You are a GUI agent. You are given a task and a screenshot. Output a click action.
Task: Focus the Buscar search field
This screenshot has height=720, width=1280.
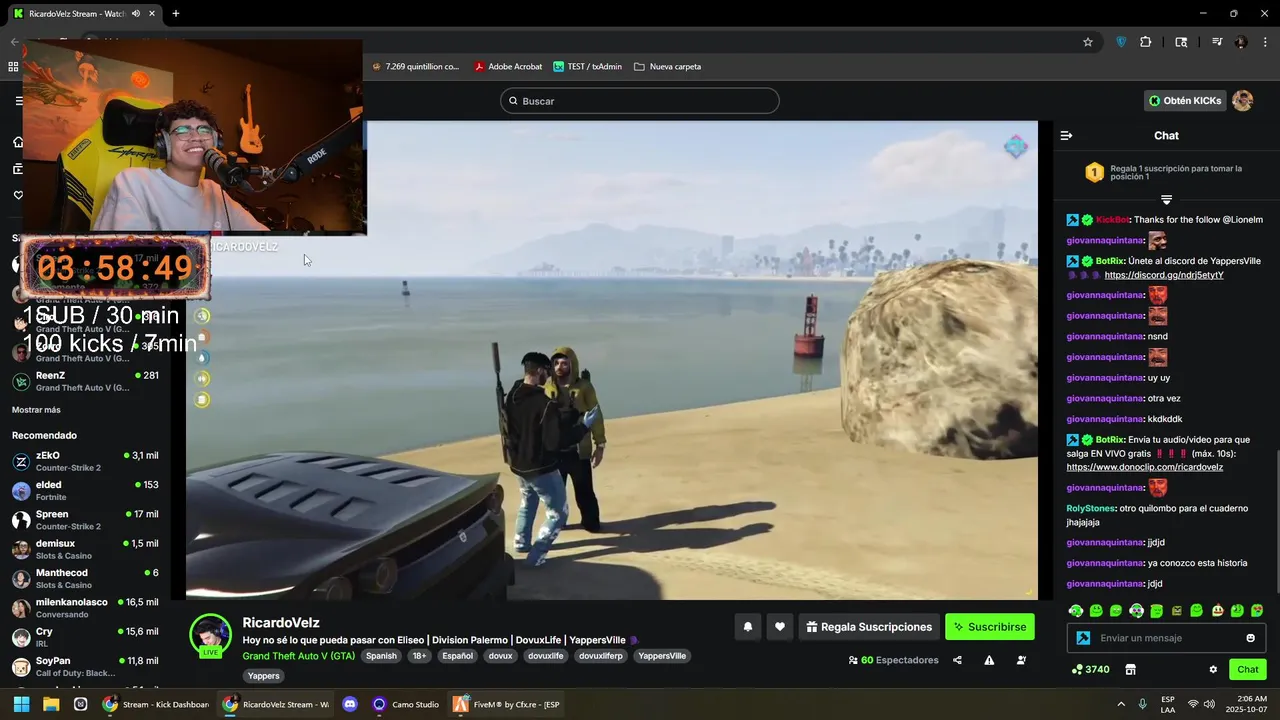tap(640, 101)
